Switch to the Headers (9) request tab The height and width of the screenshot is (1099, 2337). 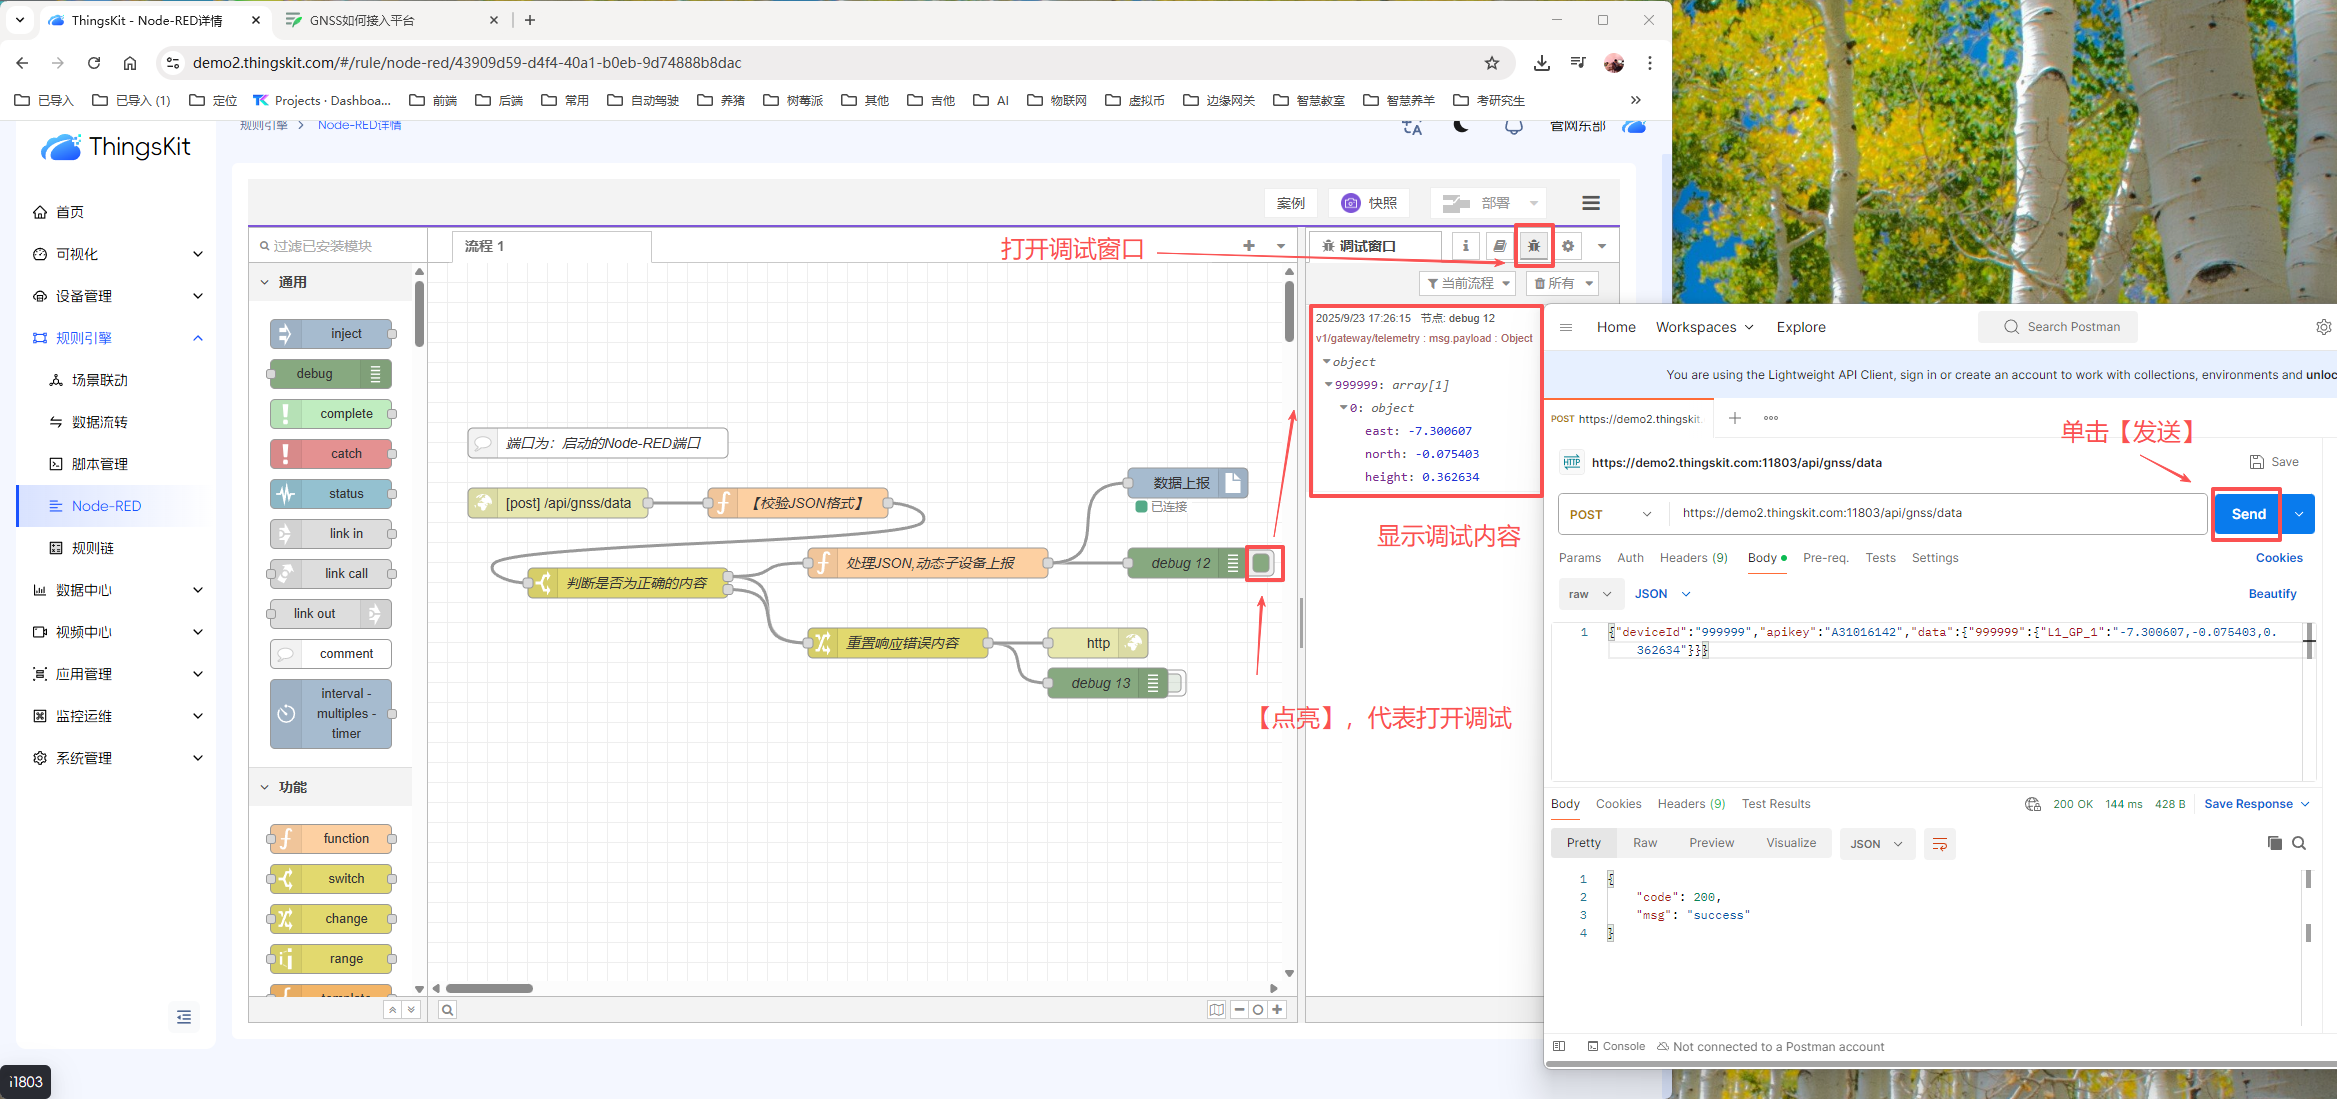(1693, 558)
